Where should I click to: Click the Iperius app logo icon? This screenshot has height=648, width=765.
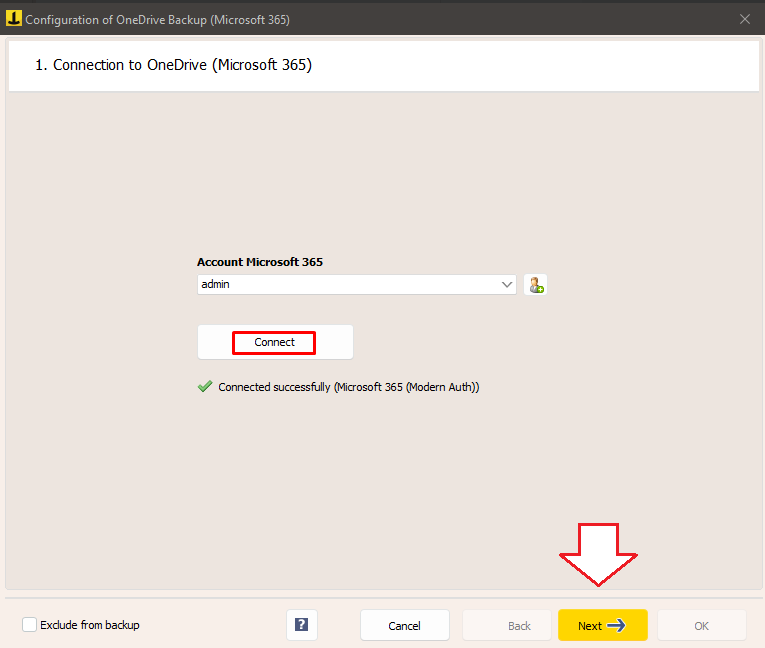tap(14, 19)
